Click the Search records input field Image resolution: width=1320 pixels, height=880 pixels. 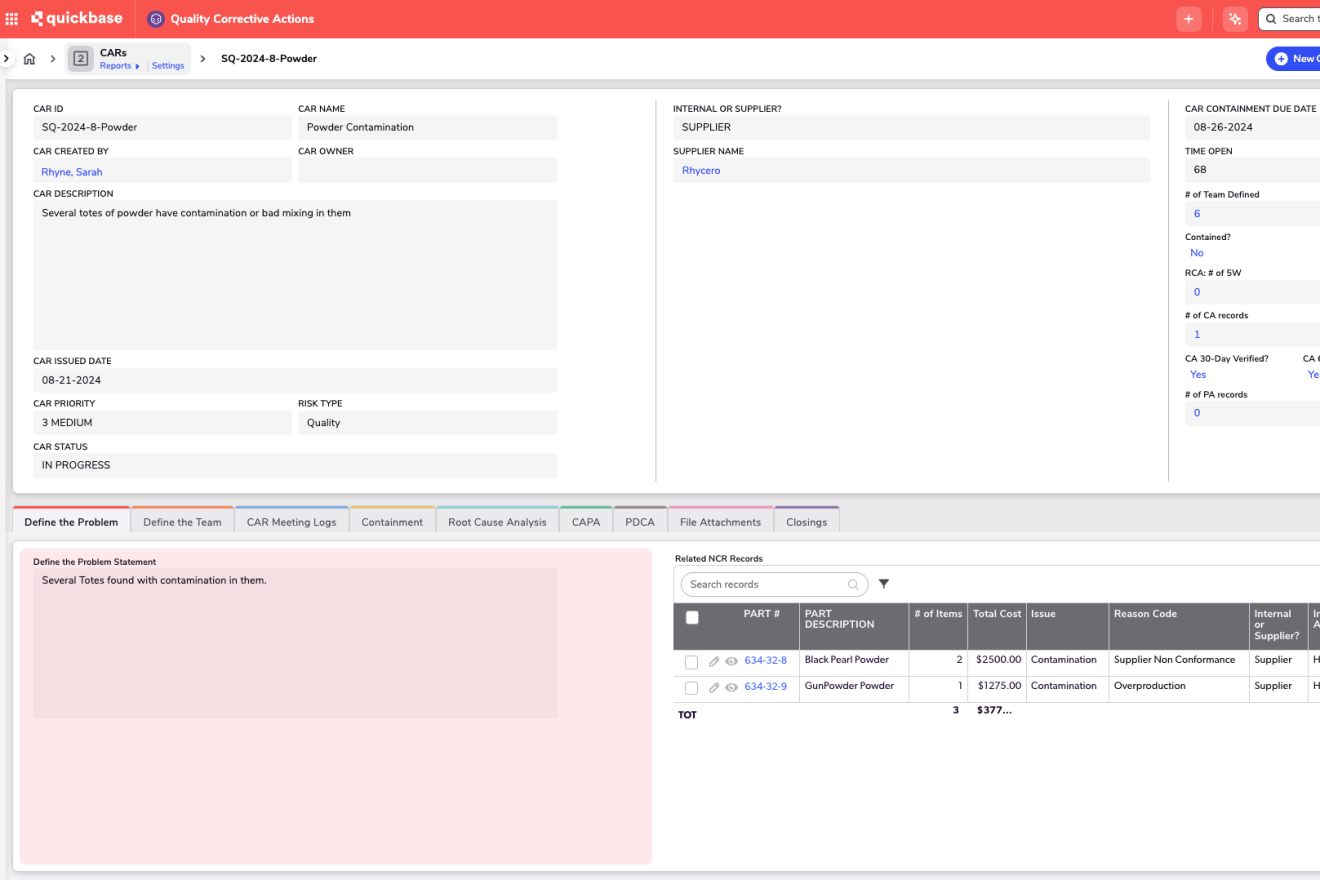click(765, 584)
